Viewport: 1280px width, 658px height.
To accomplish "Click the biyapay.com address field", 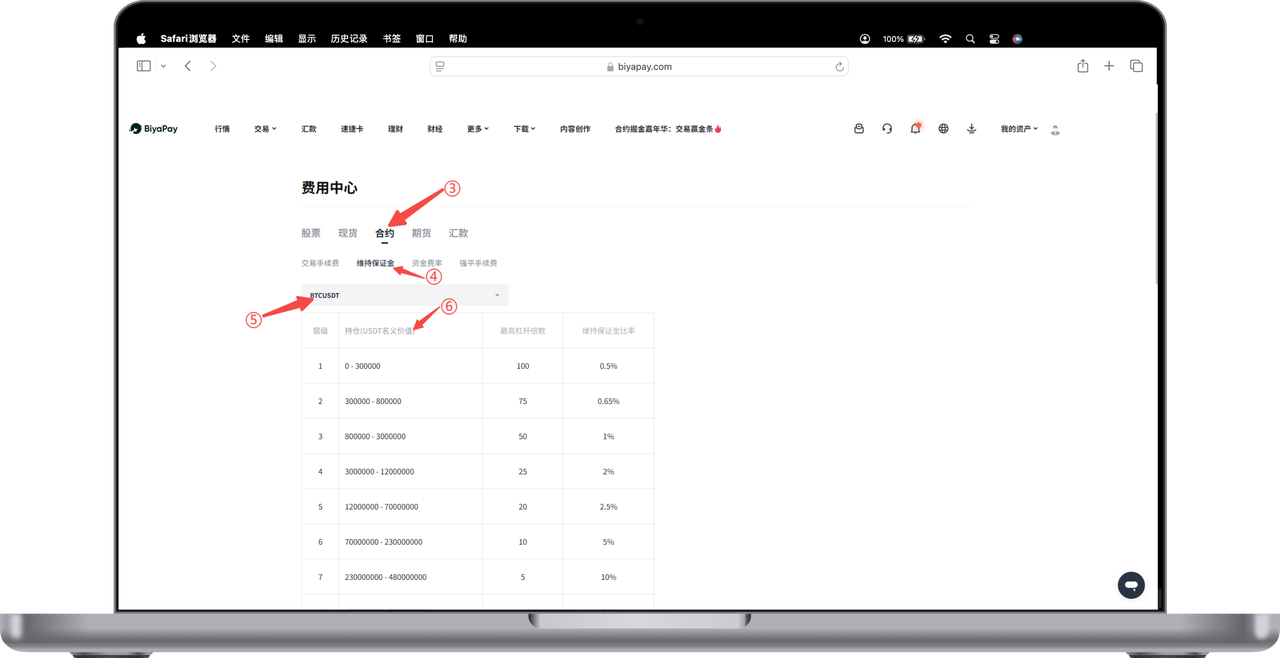I will (639, 67).
